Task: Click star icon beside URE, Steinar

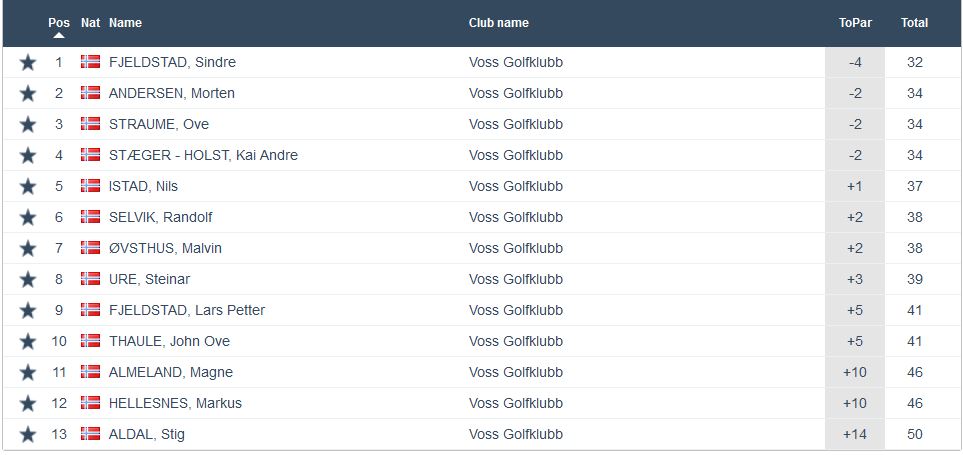Action: 28,280
